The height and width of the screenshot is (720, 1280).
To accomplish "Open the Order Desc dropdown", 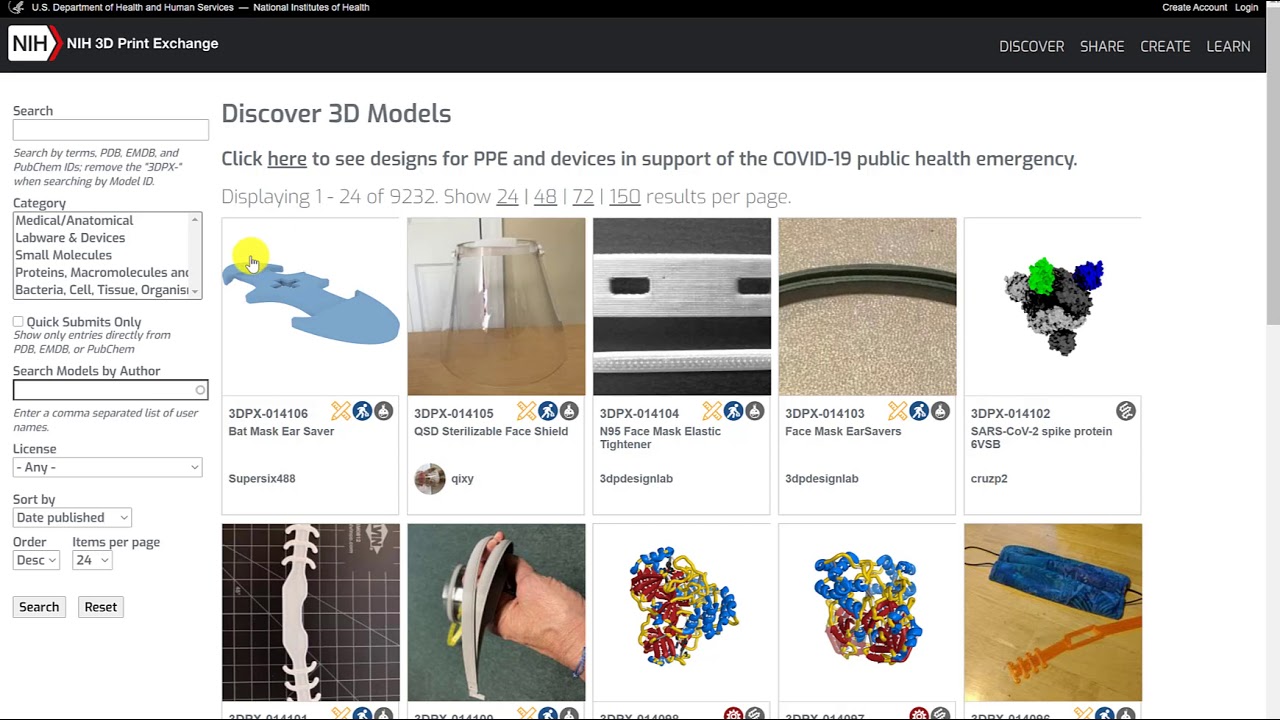I will click(36, 560).
